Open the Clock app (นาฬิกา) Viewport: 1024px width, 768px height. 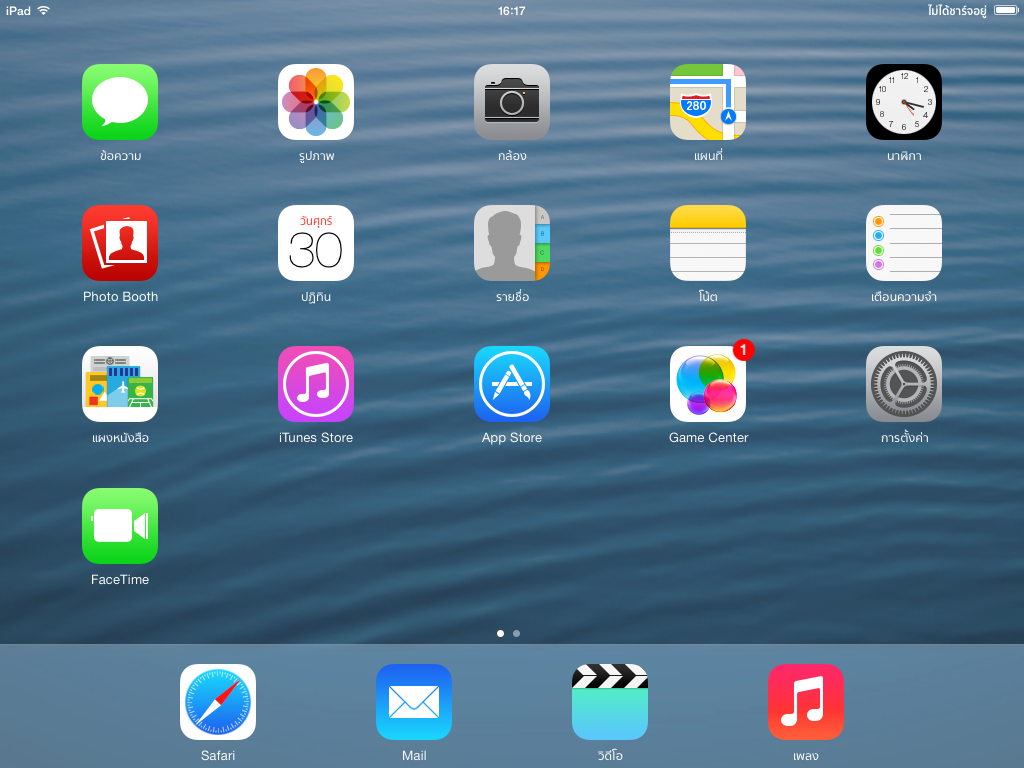click(904, 102)
